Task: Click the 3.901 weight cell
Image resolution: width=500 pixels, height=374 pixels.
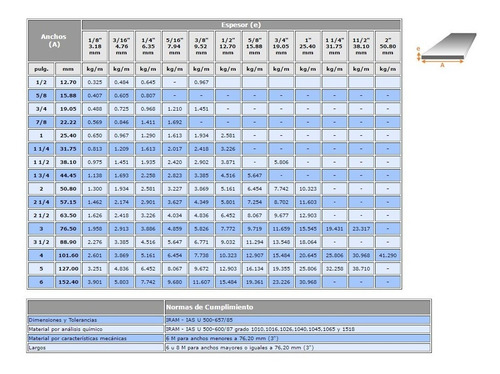Action: tap(95, 282)
